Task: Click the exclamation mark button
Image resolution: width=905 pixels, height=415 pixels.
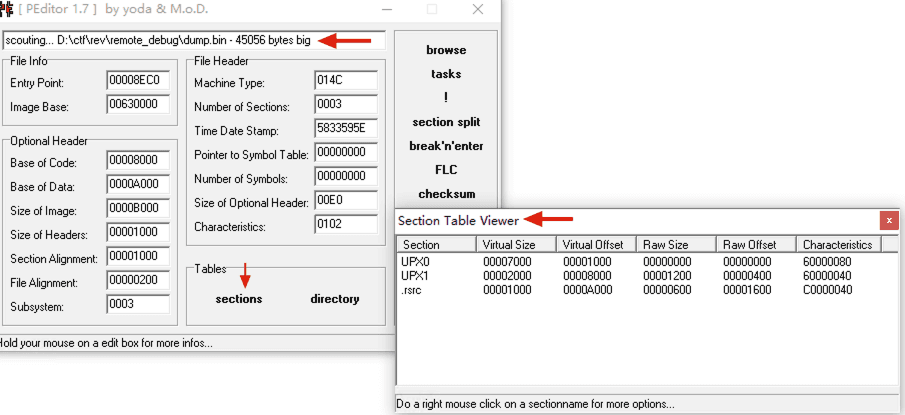Action: point(446,98)
